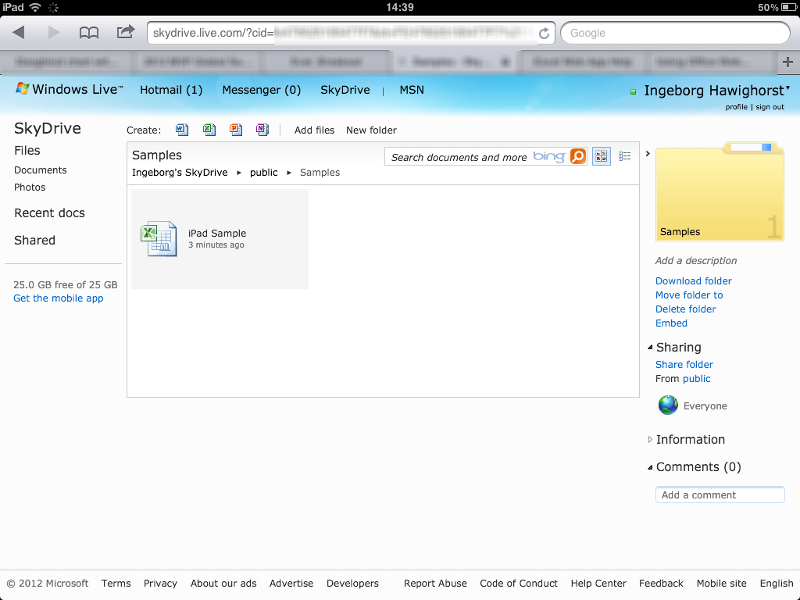
Task: Click Add files
Action: coord(314,130)
